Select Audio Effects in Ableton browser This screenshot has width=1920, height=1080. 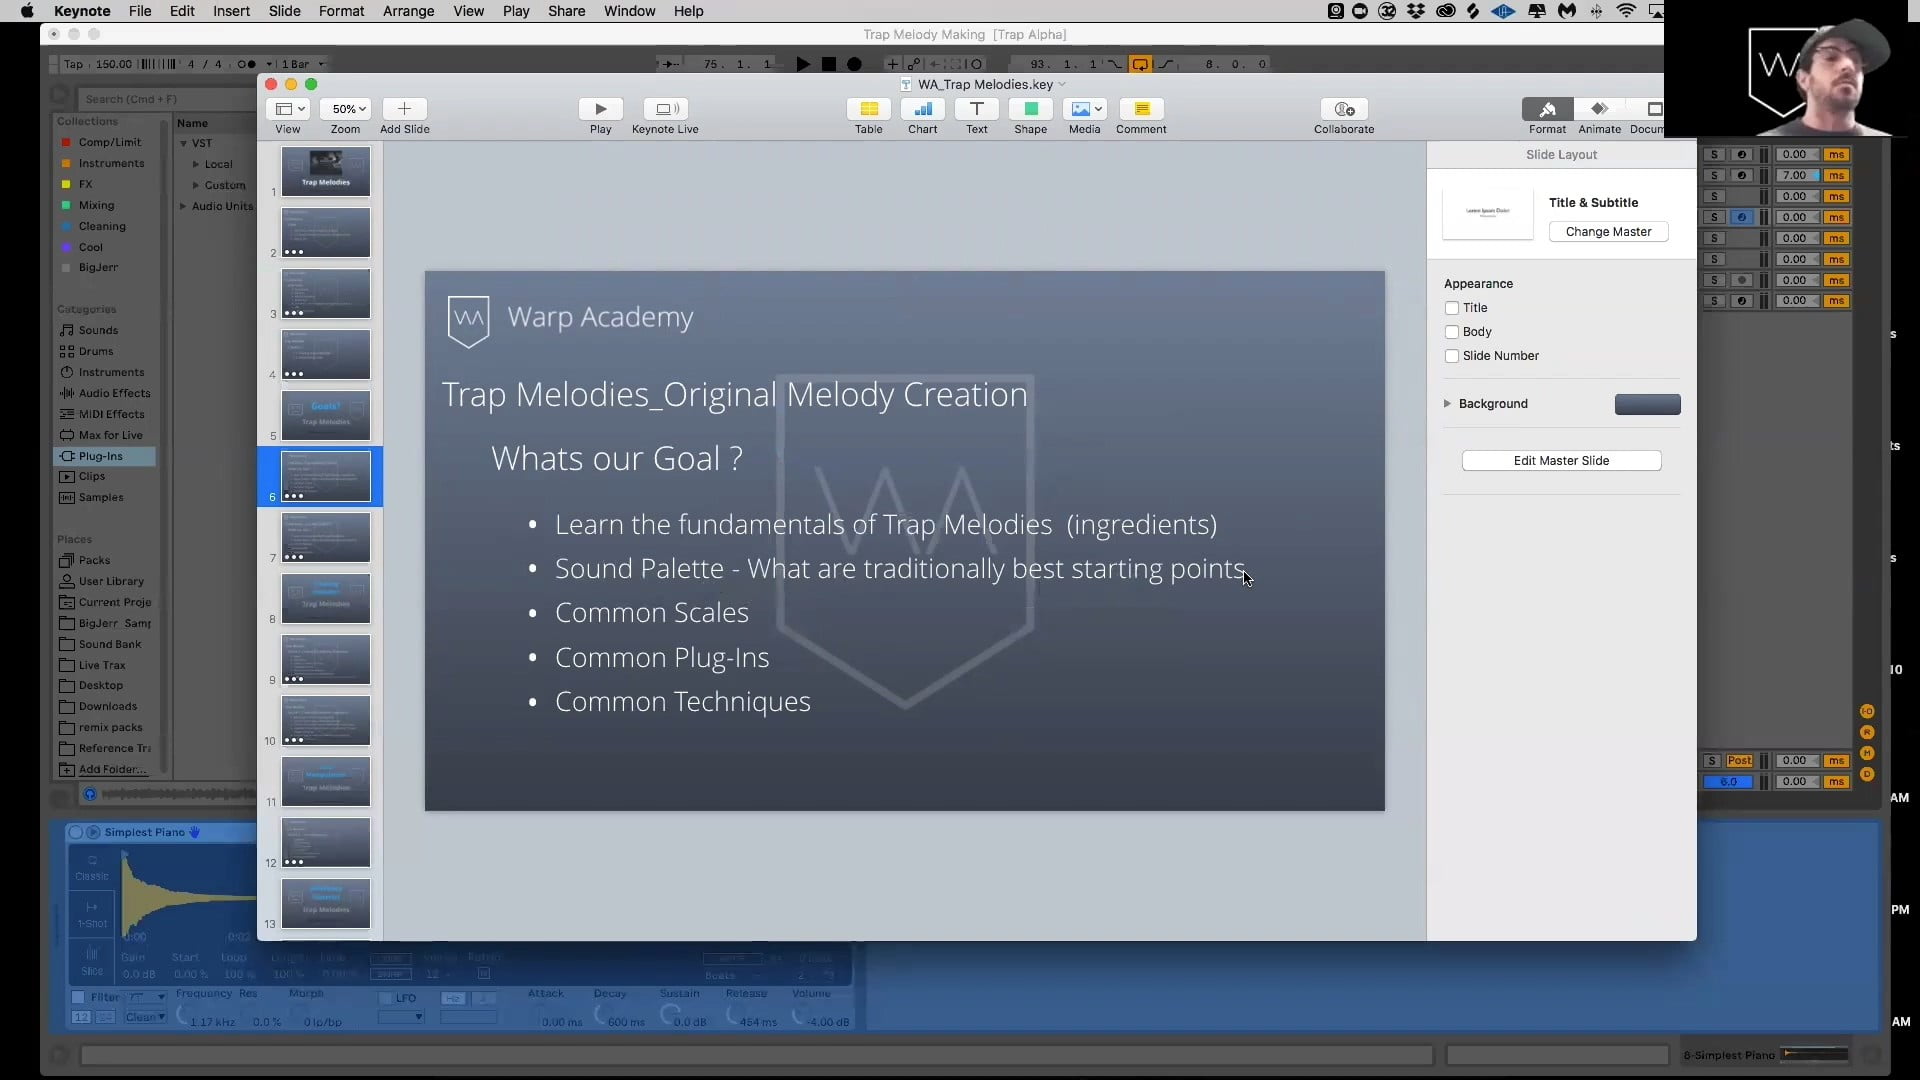point(114,393)
